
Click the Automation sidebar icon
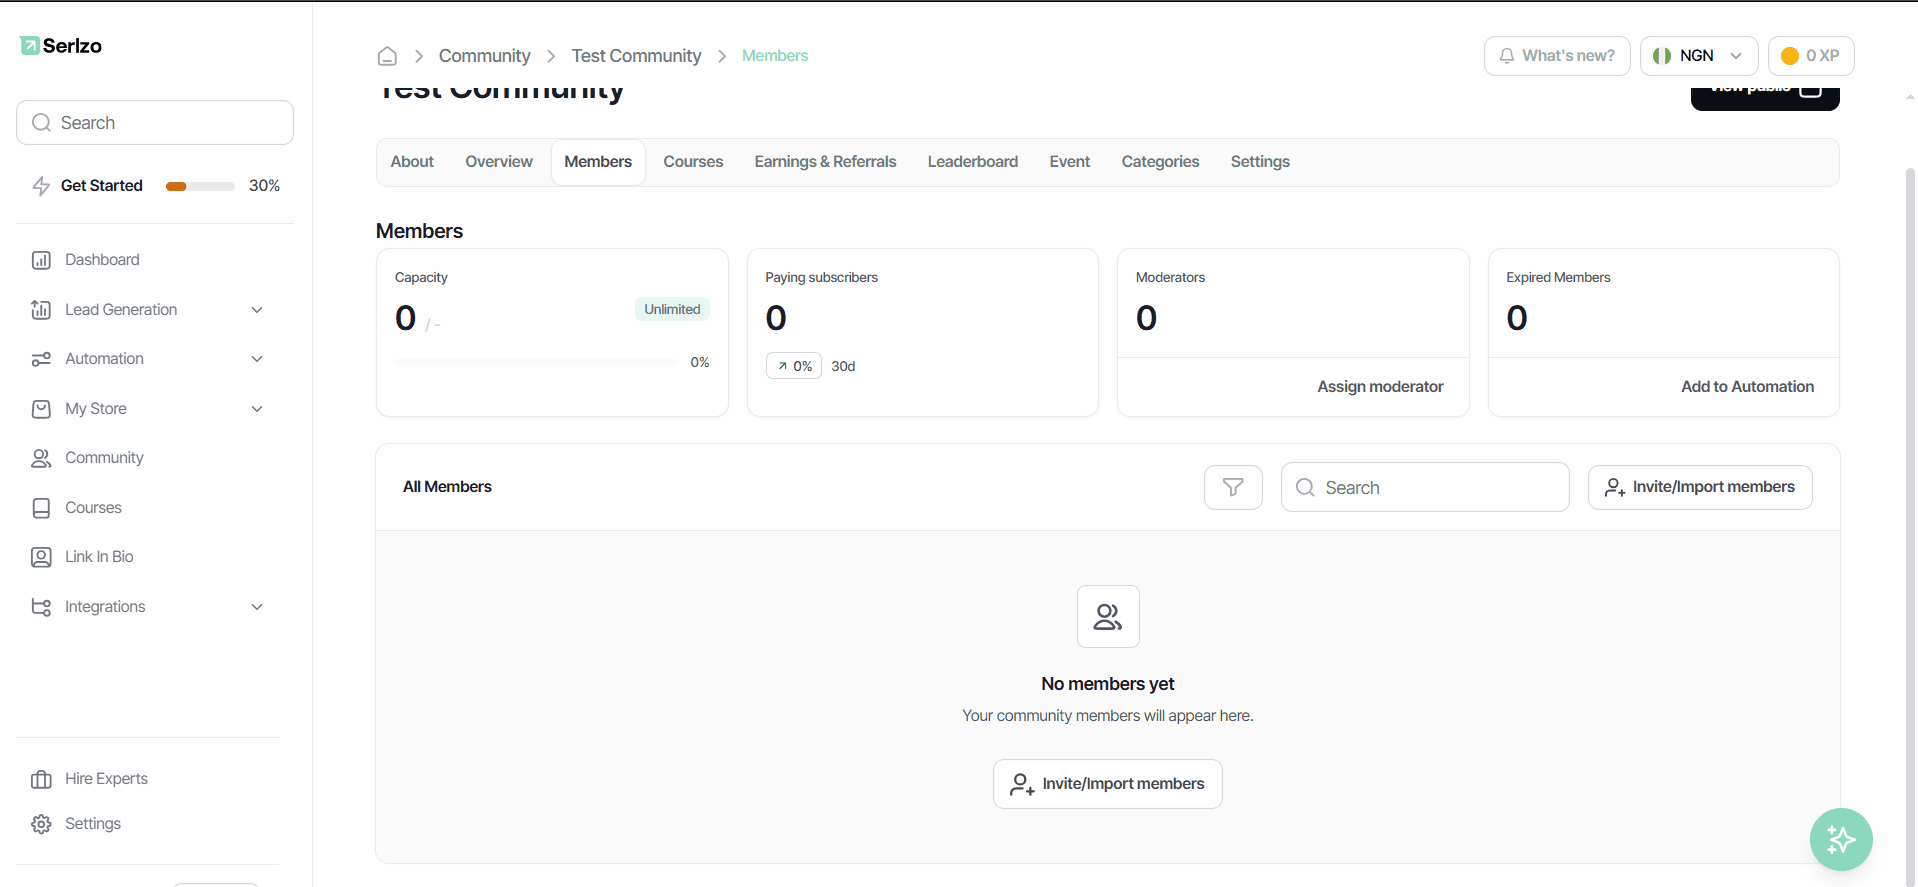click(41, 359)
